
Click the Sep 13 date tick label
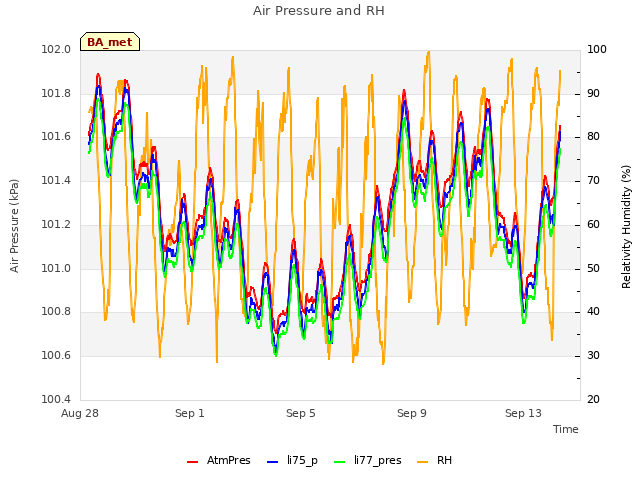pos(523,413)
